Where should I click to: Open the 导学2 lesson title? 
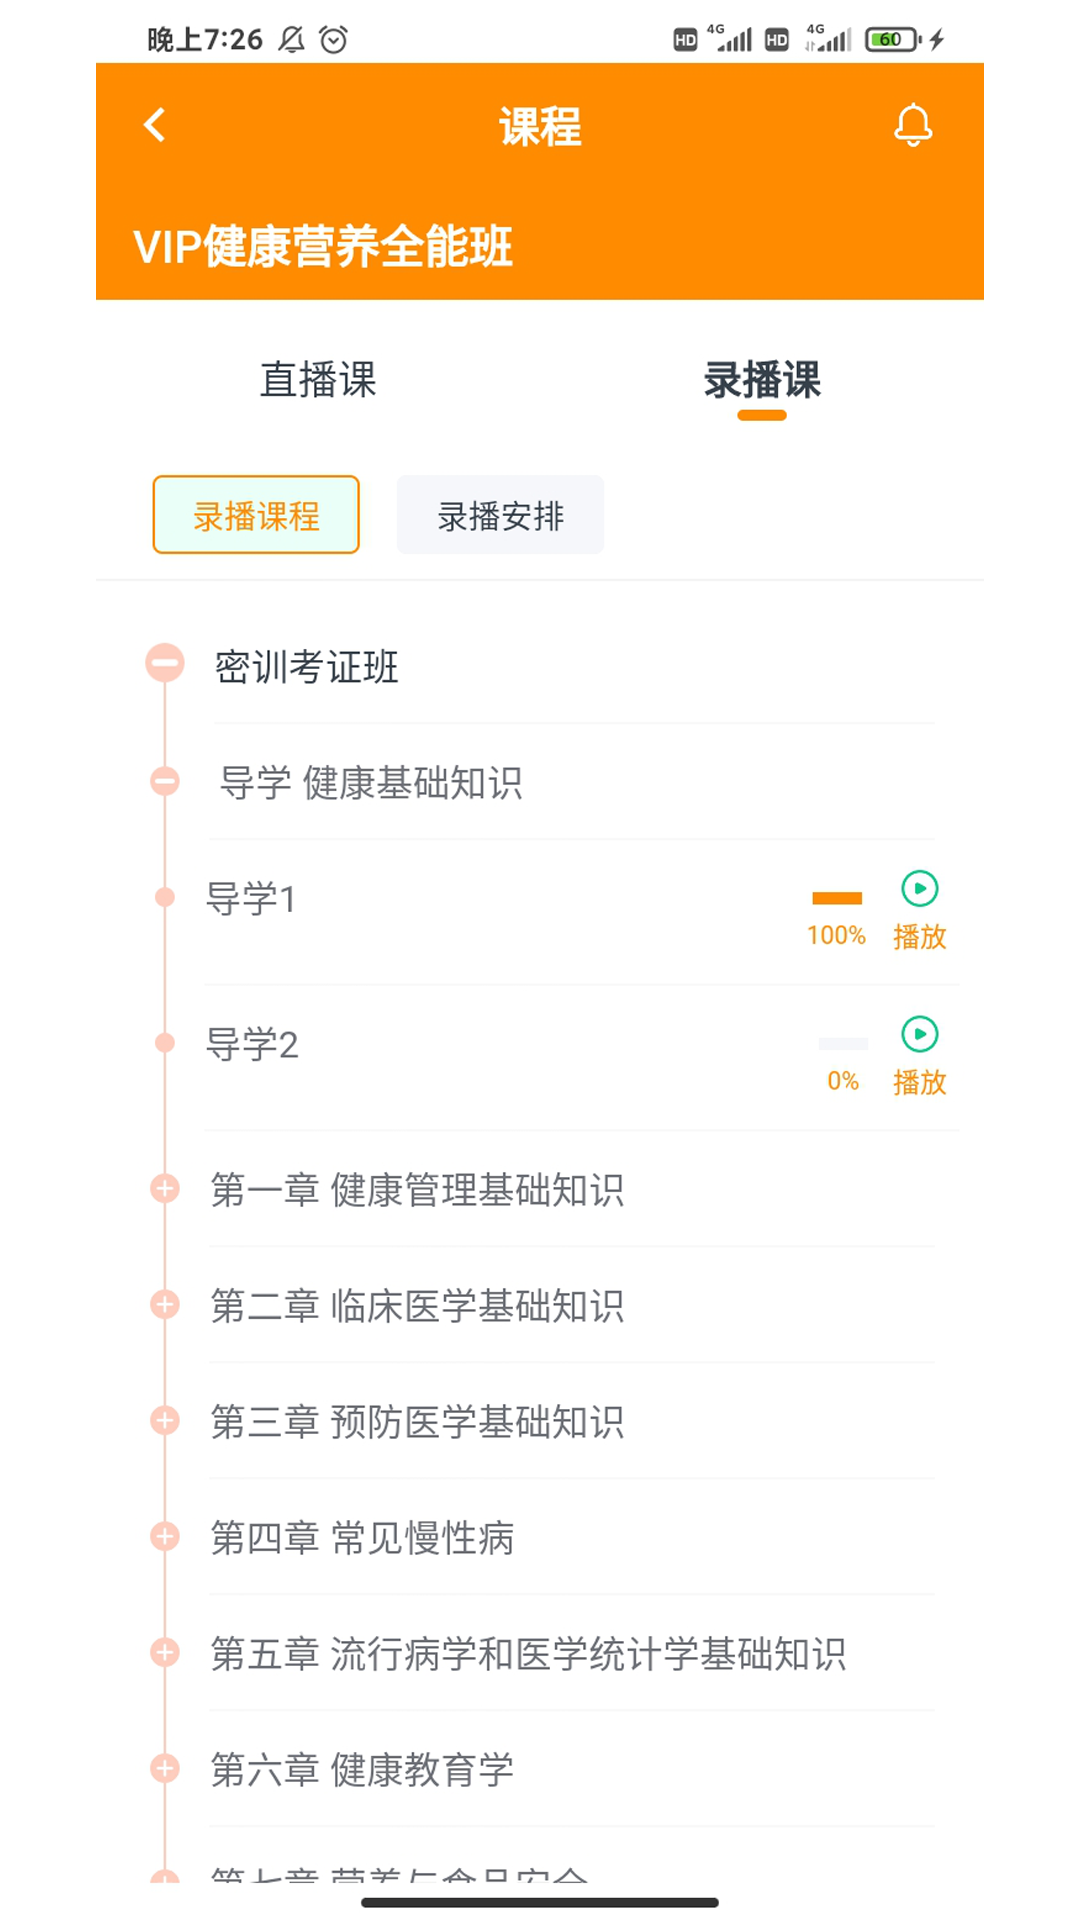point(252,1045)
